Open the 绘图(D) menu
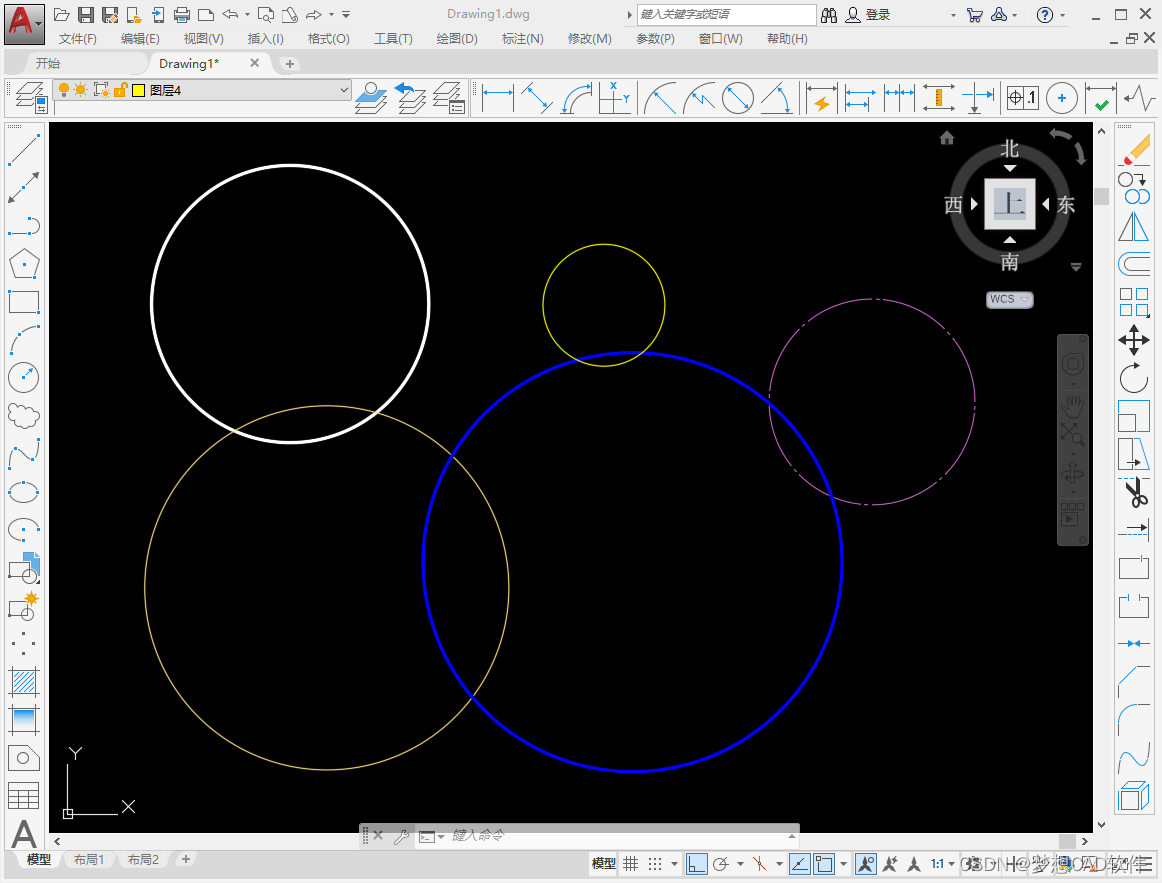The height and width of the screenshot is (883, 1162). click(x=456, y=39)
